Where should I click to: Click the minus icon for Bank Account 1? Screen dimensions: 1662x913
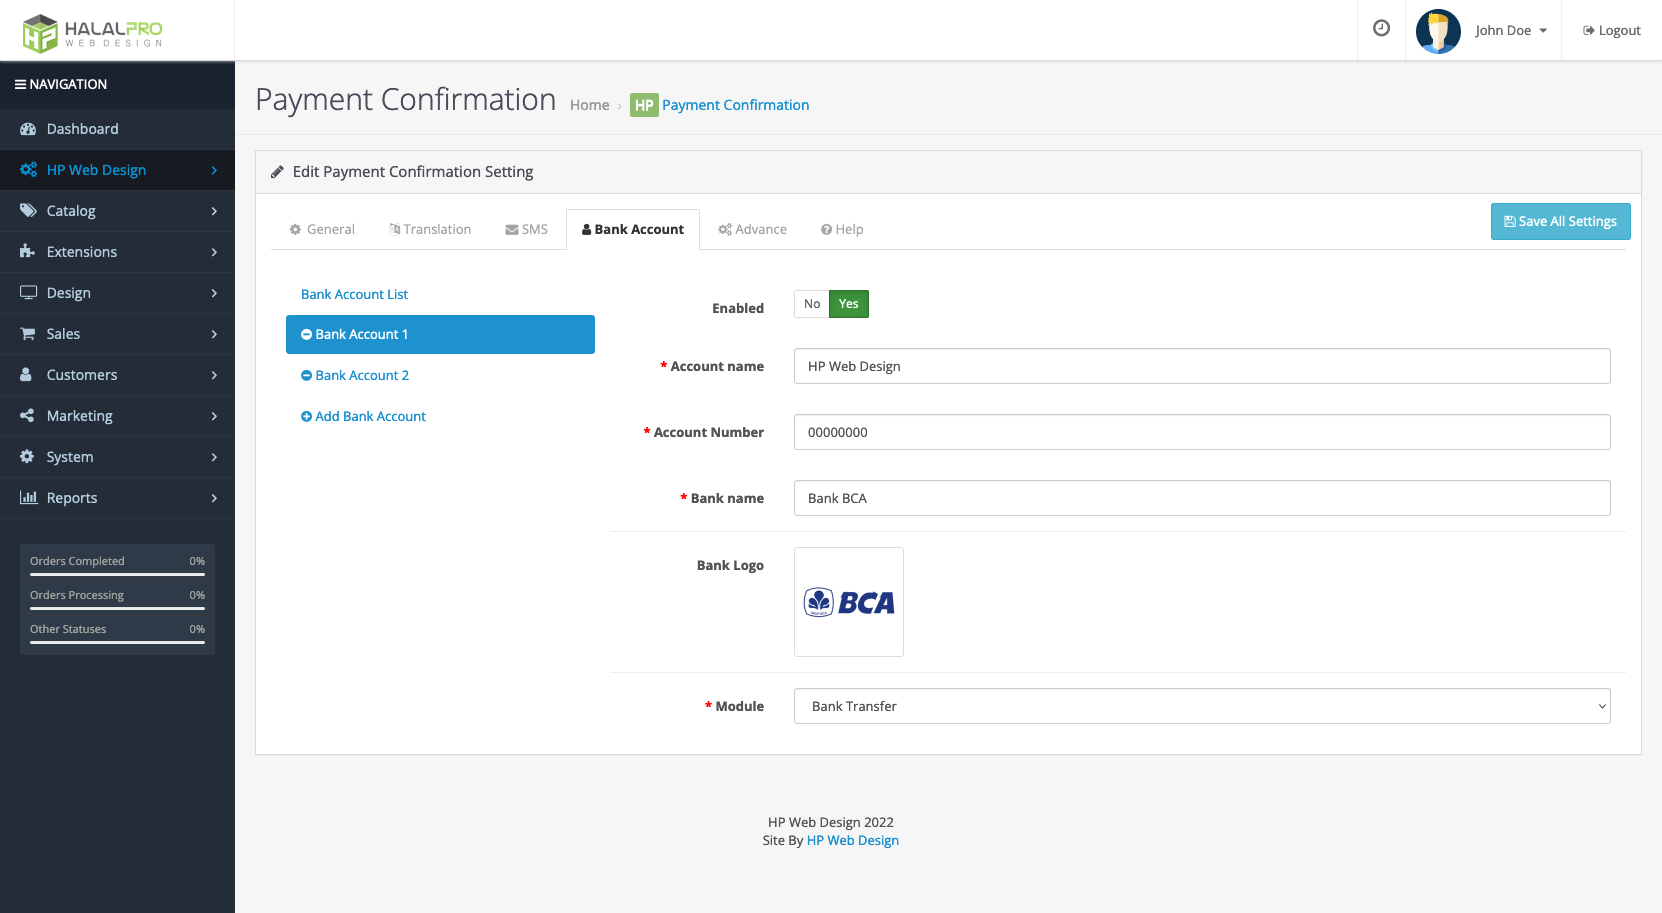click(x=307, y=335)
